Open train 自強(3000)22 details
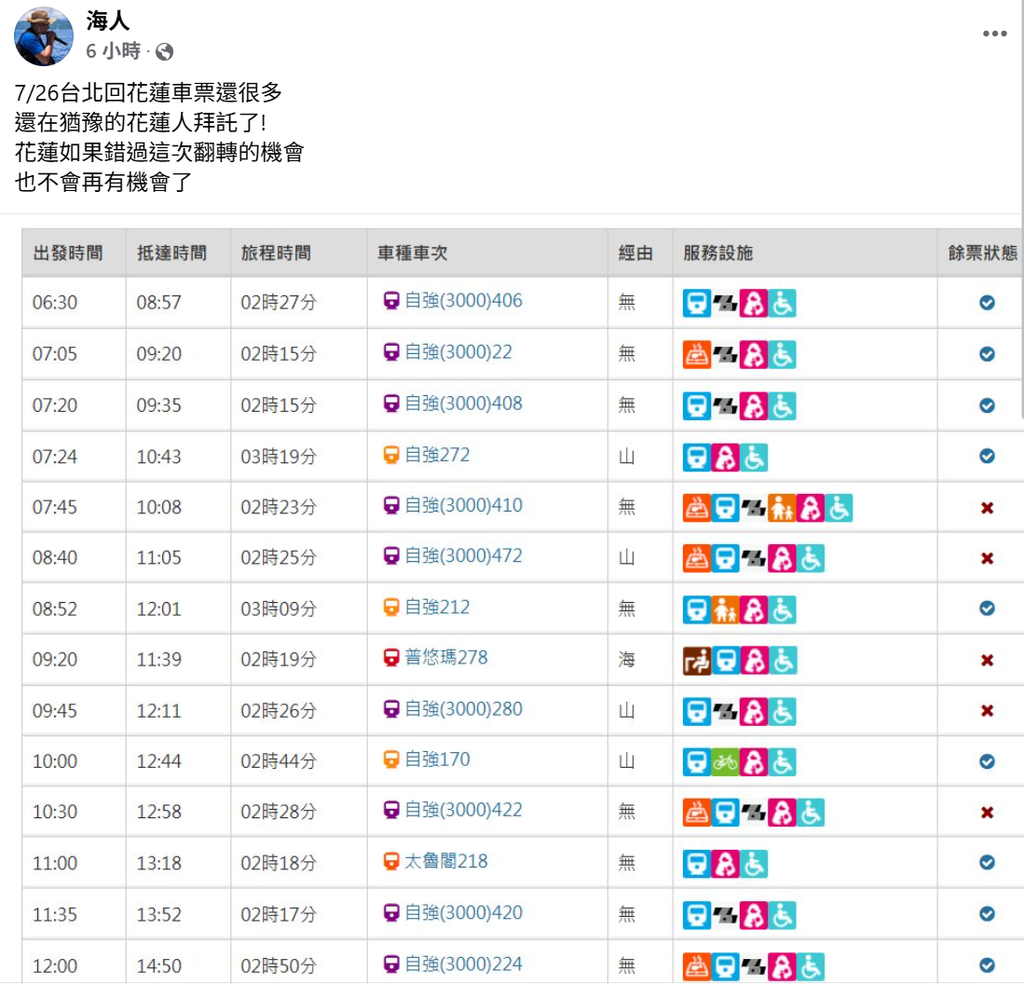Image resolution: width=1024 pixels, height=985 pixels. [x=458, y=352]
